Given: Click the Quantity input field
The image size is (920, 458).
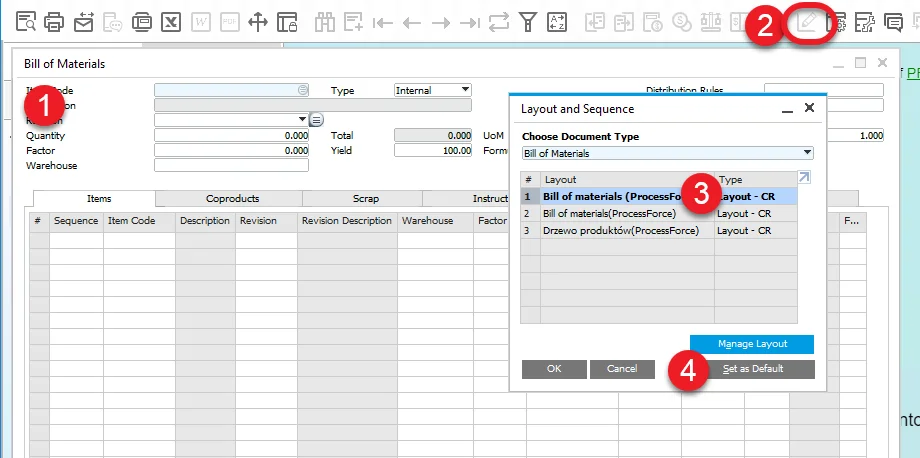Looking at the screenshot, I should point(231,135).
